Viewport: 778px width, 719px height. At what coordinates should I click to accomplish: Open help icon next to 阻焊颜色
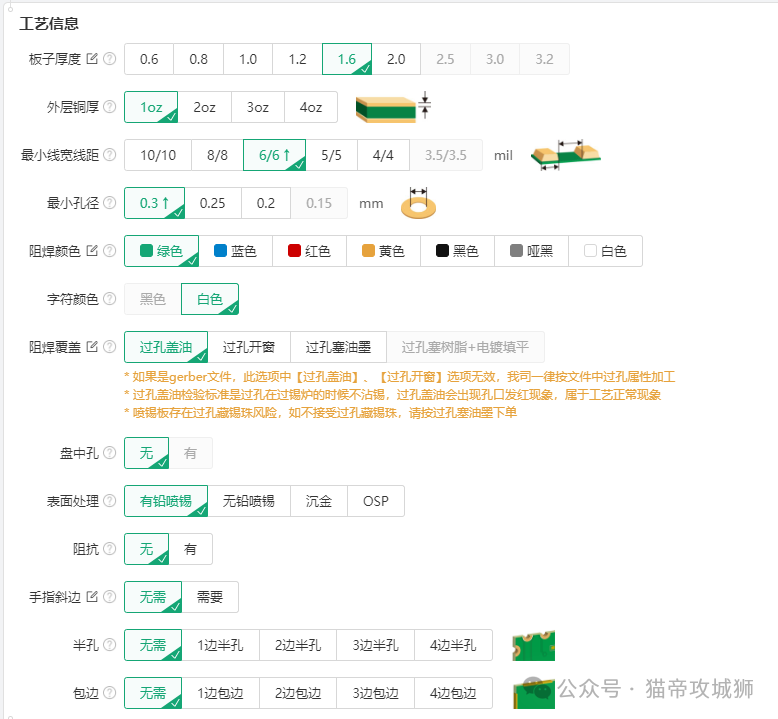pos(109,251)
